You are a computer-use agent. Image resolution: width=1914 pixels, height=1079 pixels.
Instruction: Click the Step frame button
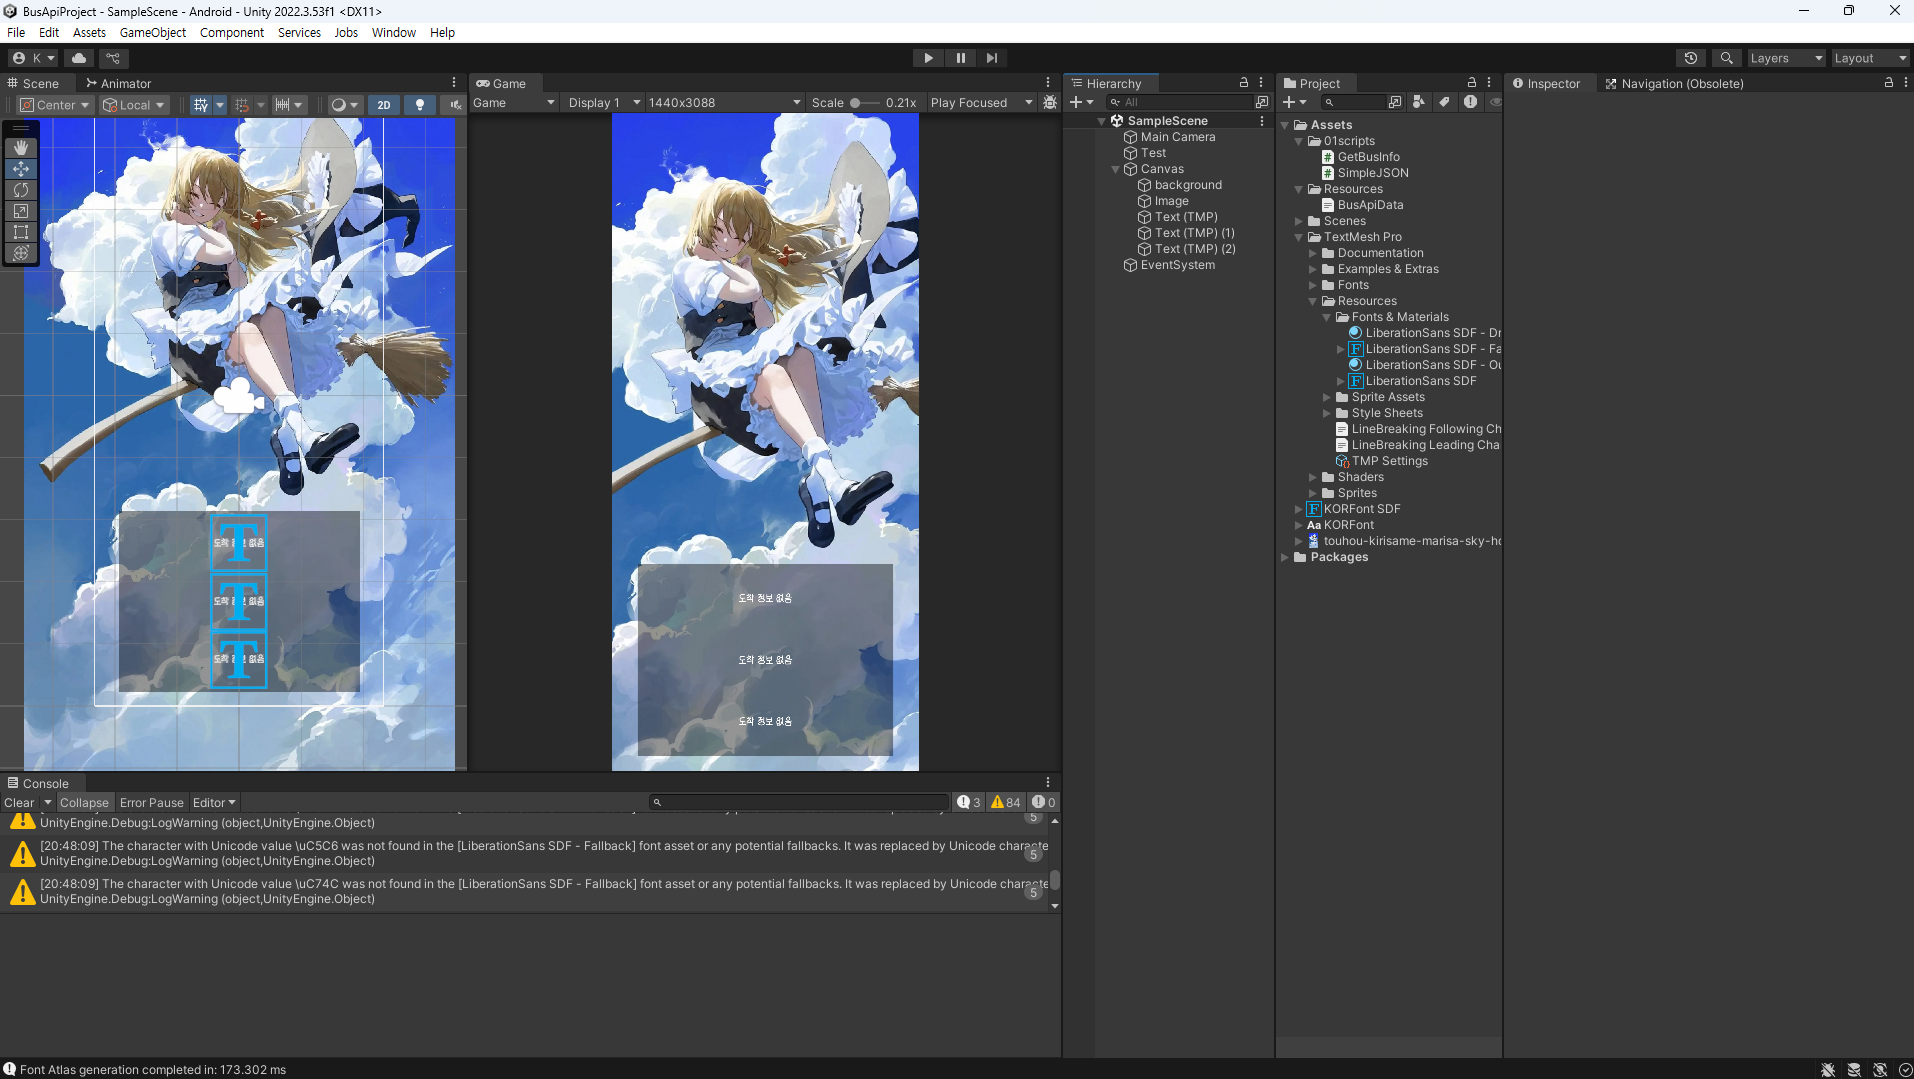[991, 58]
